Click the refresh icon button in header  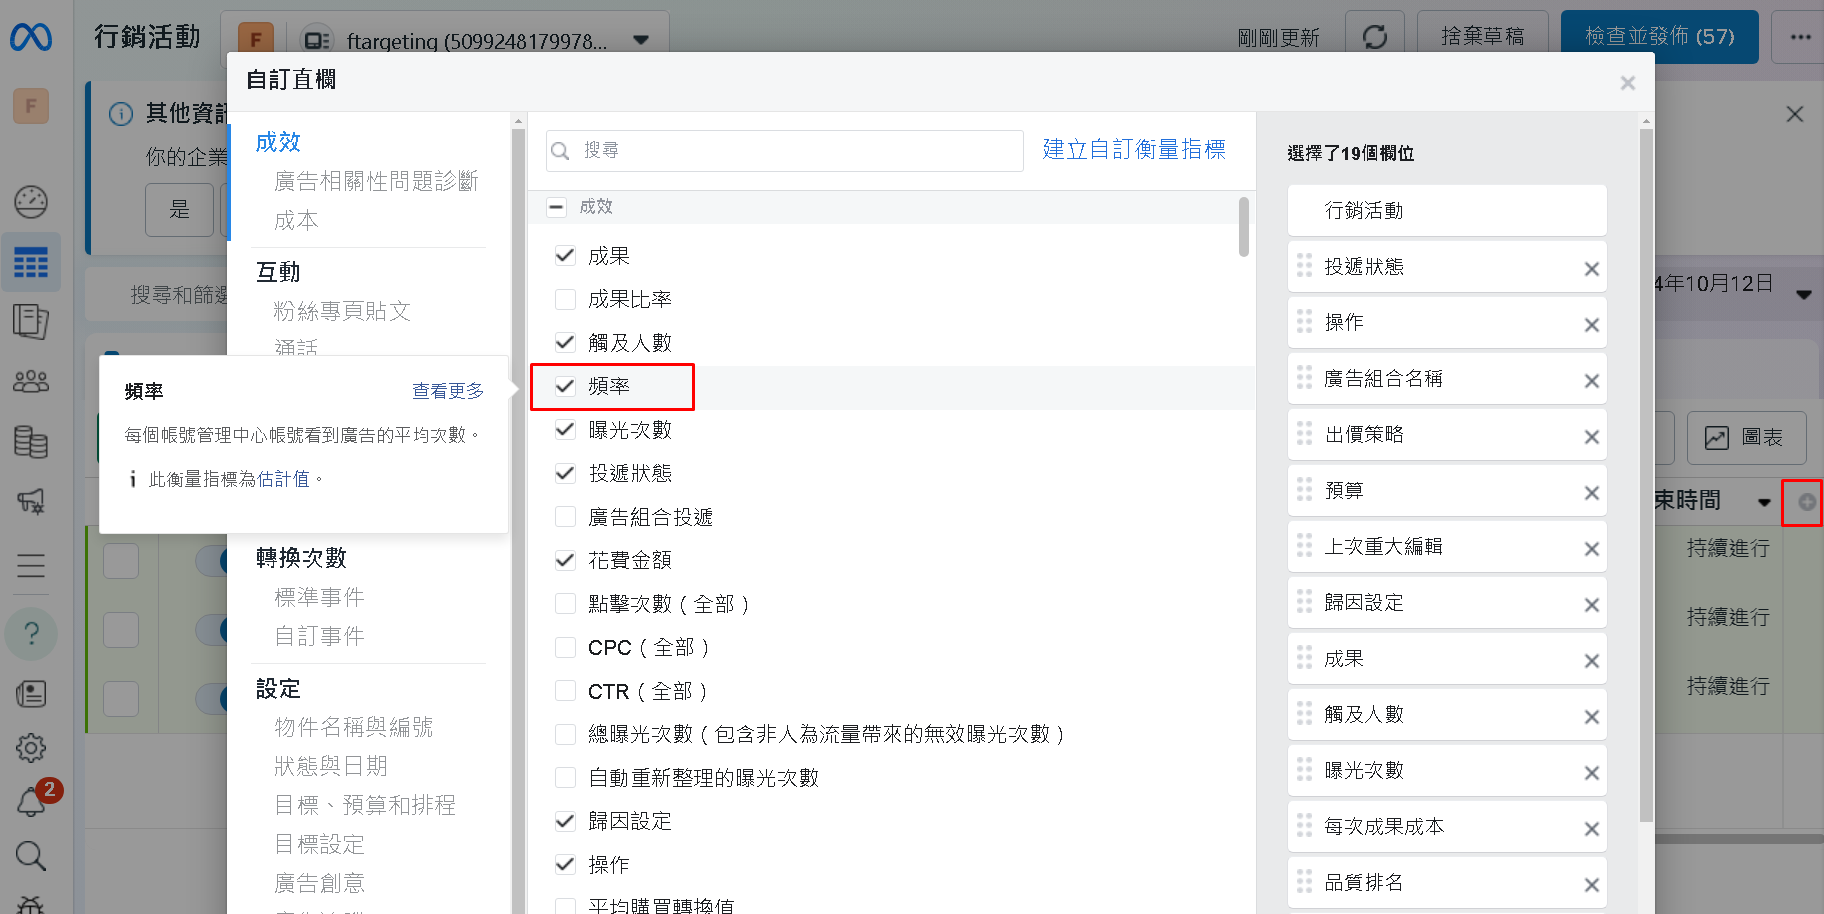coord(1375,37)
